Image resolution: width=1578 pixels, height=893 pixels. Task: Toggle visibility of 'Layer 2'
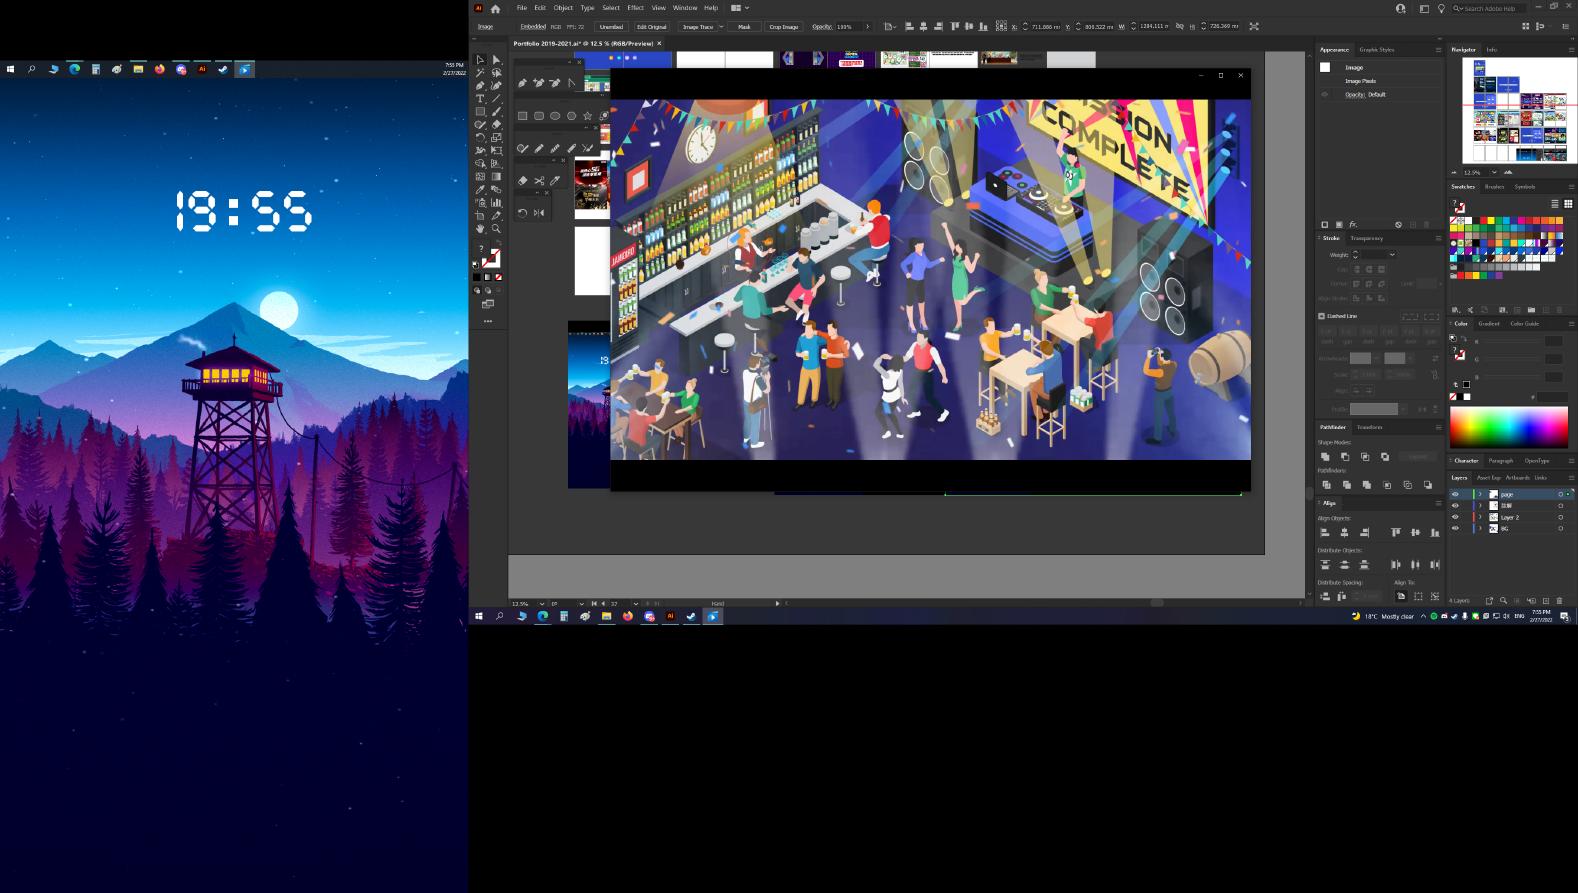pos(1455,517)
